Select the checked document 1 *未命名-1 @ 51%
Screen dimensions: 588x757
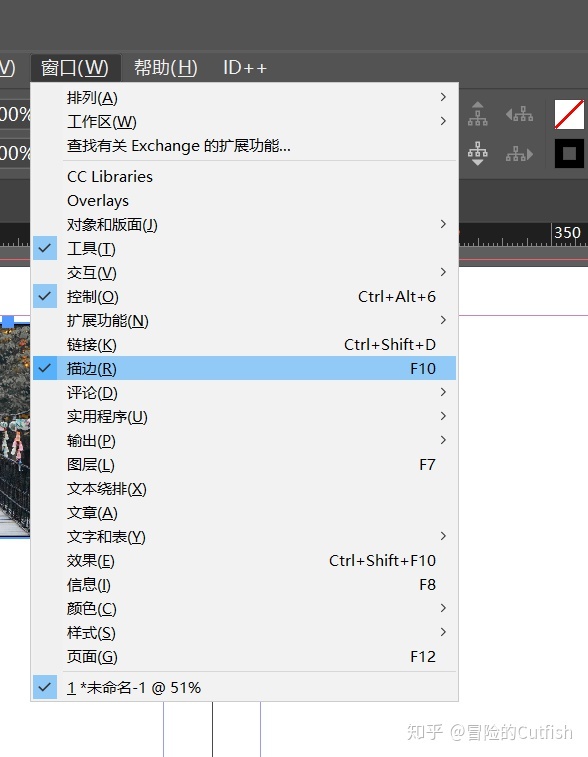click(x=244, y=687)
